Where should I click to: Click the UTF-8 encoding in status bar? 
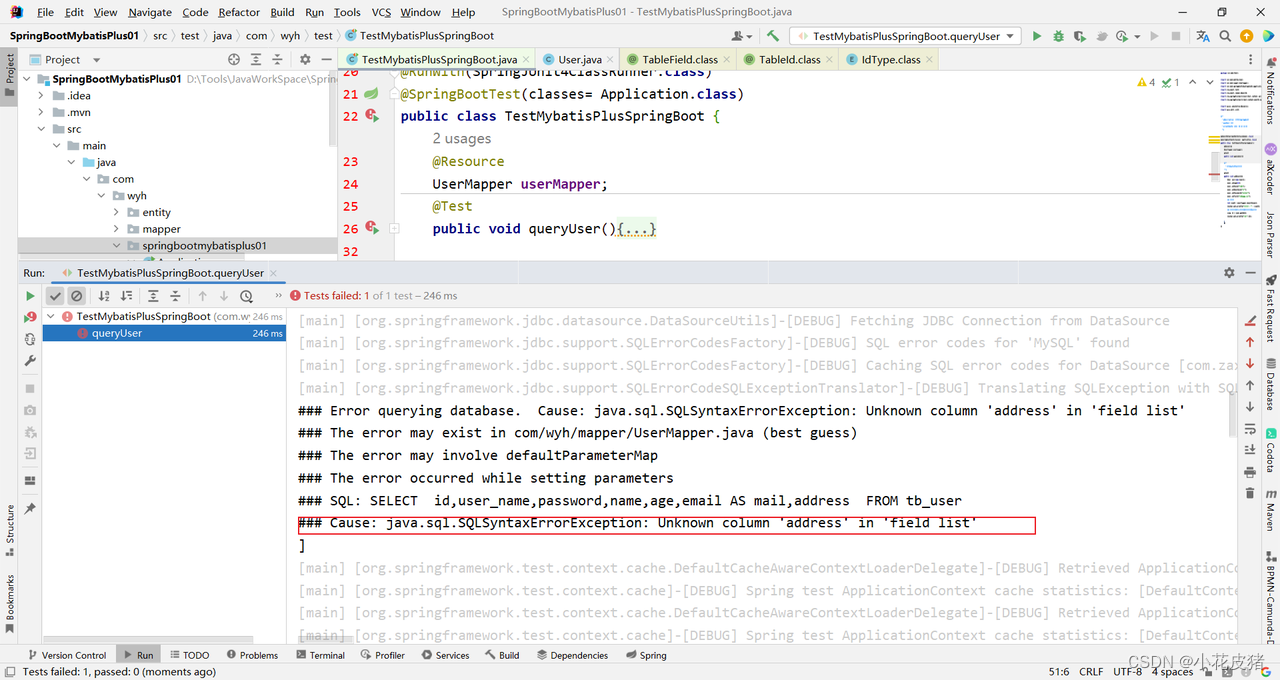click(1127, 672)
